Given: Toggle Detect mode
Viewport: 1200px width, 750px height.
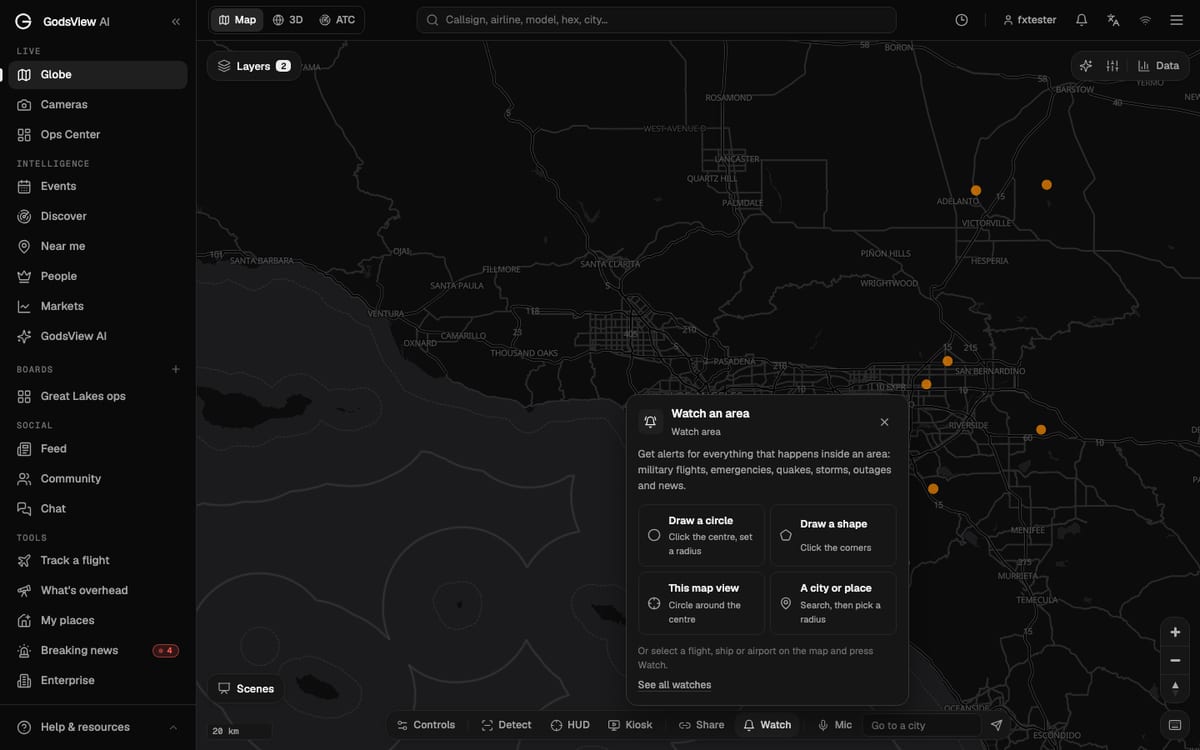Looking at the screenshot, I should [x=507, y=725].
